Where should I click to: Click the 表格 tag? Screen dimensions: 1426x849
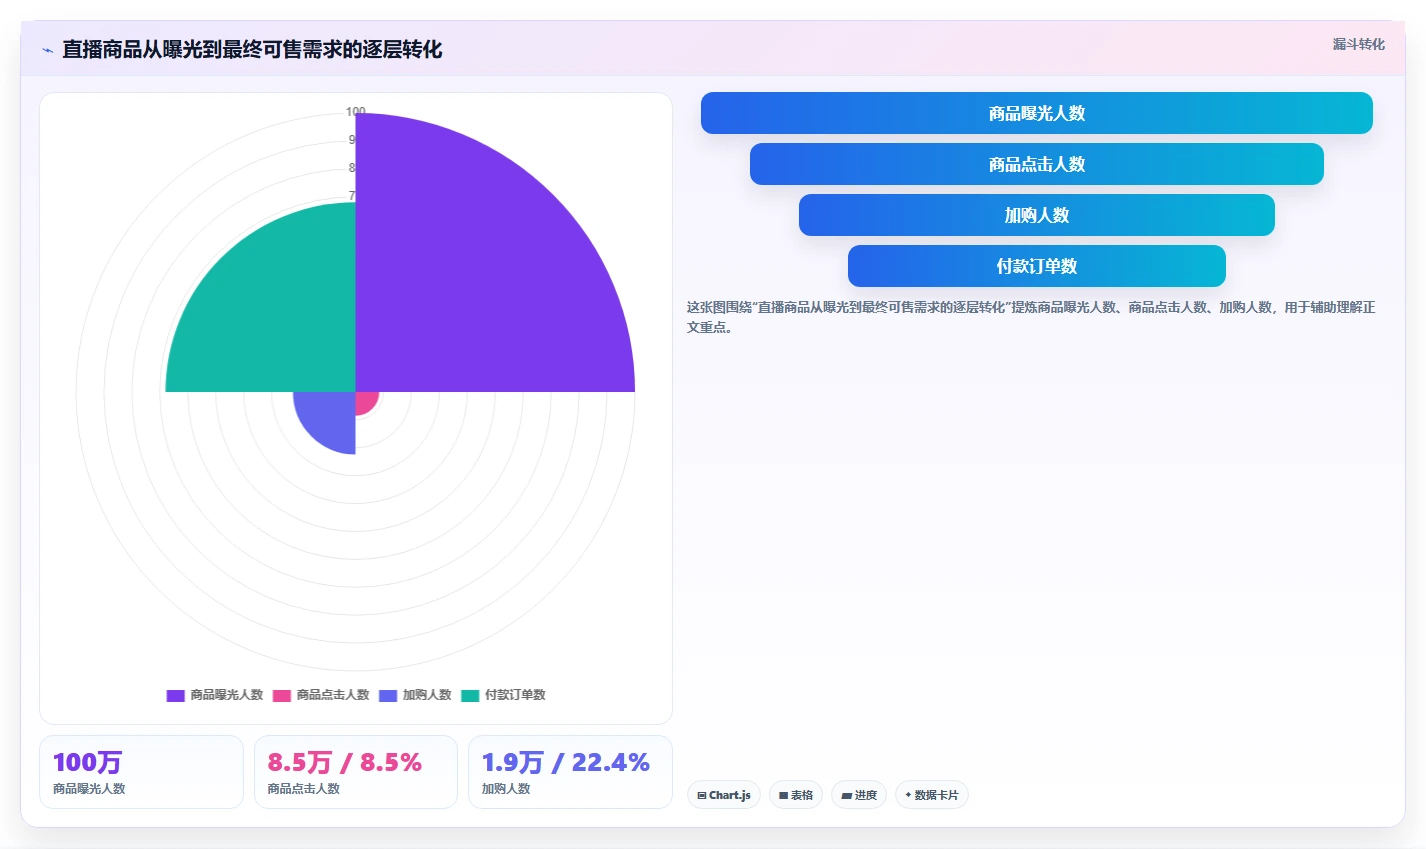(x=796, y=795)
